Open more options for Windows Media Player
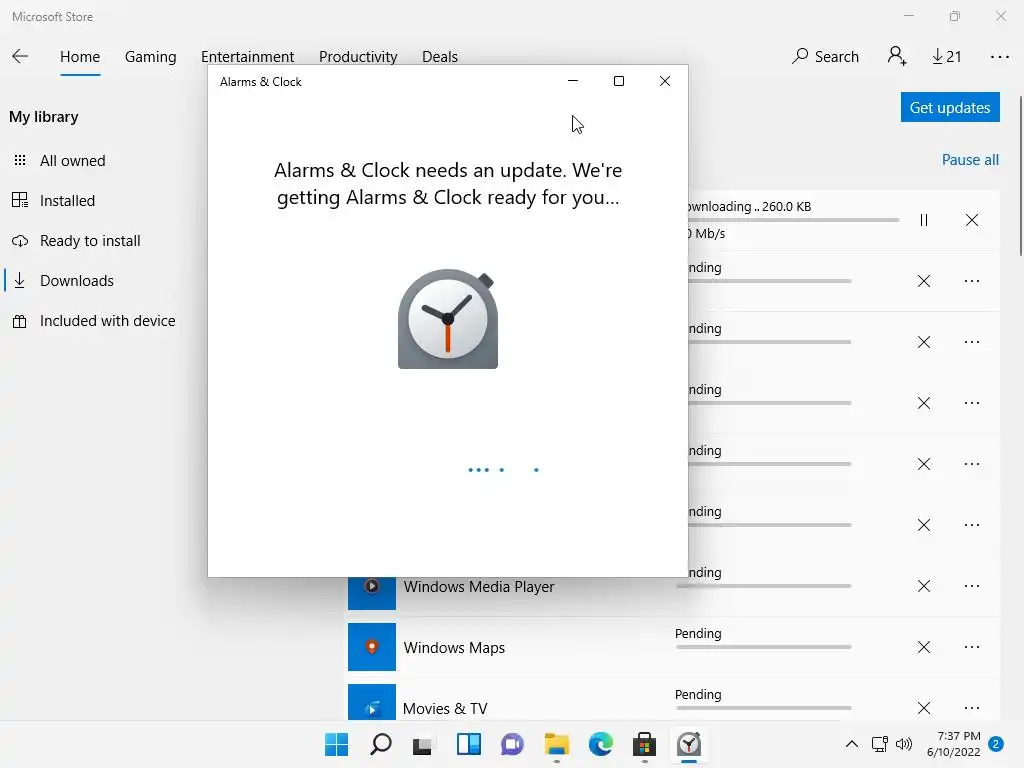 [x=972, y=586]
